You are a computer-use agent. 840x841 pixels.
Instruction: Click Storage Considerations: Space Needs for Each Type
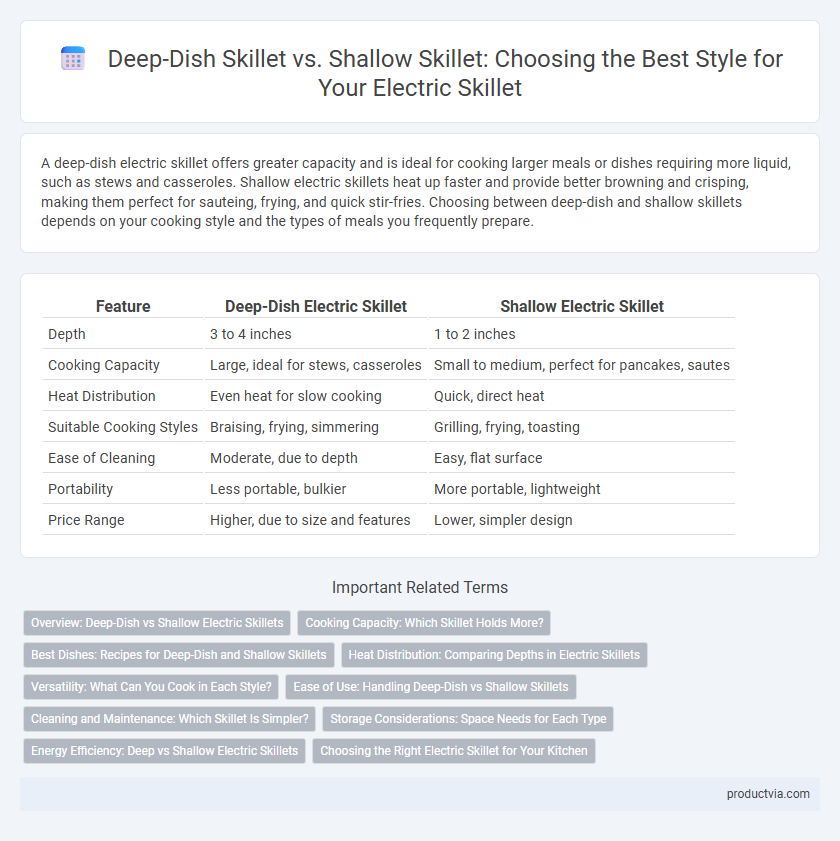(468, 719)
